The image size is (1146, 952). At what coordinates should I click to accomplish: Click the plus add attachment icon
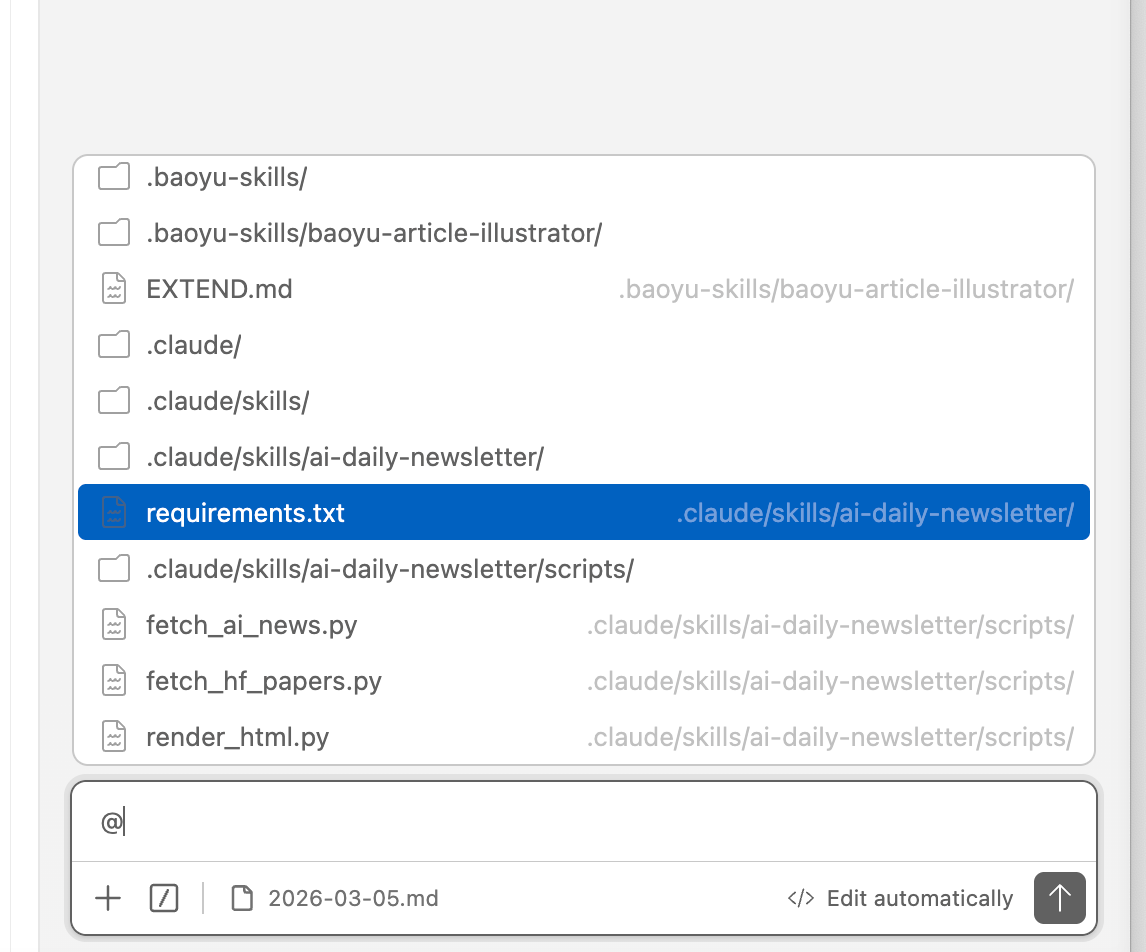108,898
